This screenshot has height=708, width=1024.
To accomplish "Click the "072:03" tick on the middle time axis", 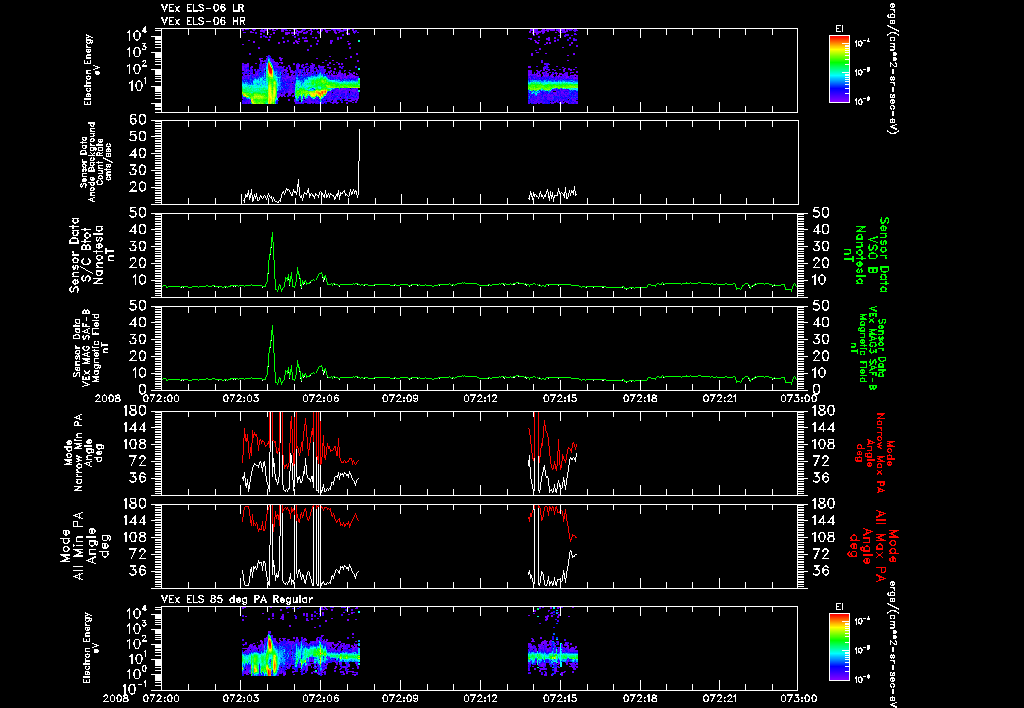I will (240, 398).
